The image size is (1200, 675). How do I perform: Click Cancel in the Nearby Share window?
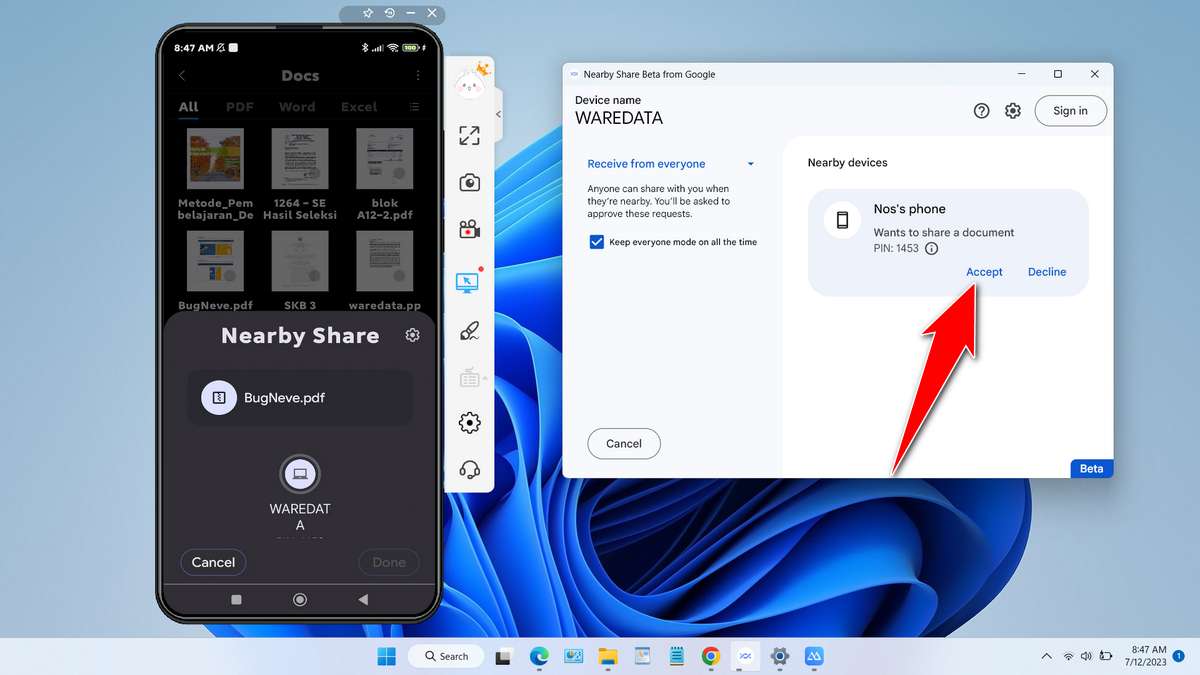click(623, 443)
